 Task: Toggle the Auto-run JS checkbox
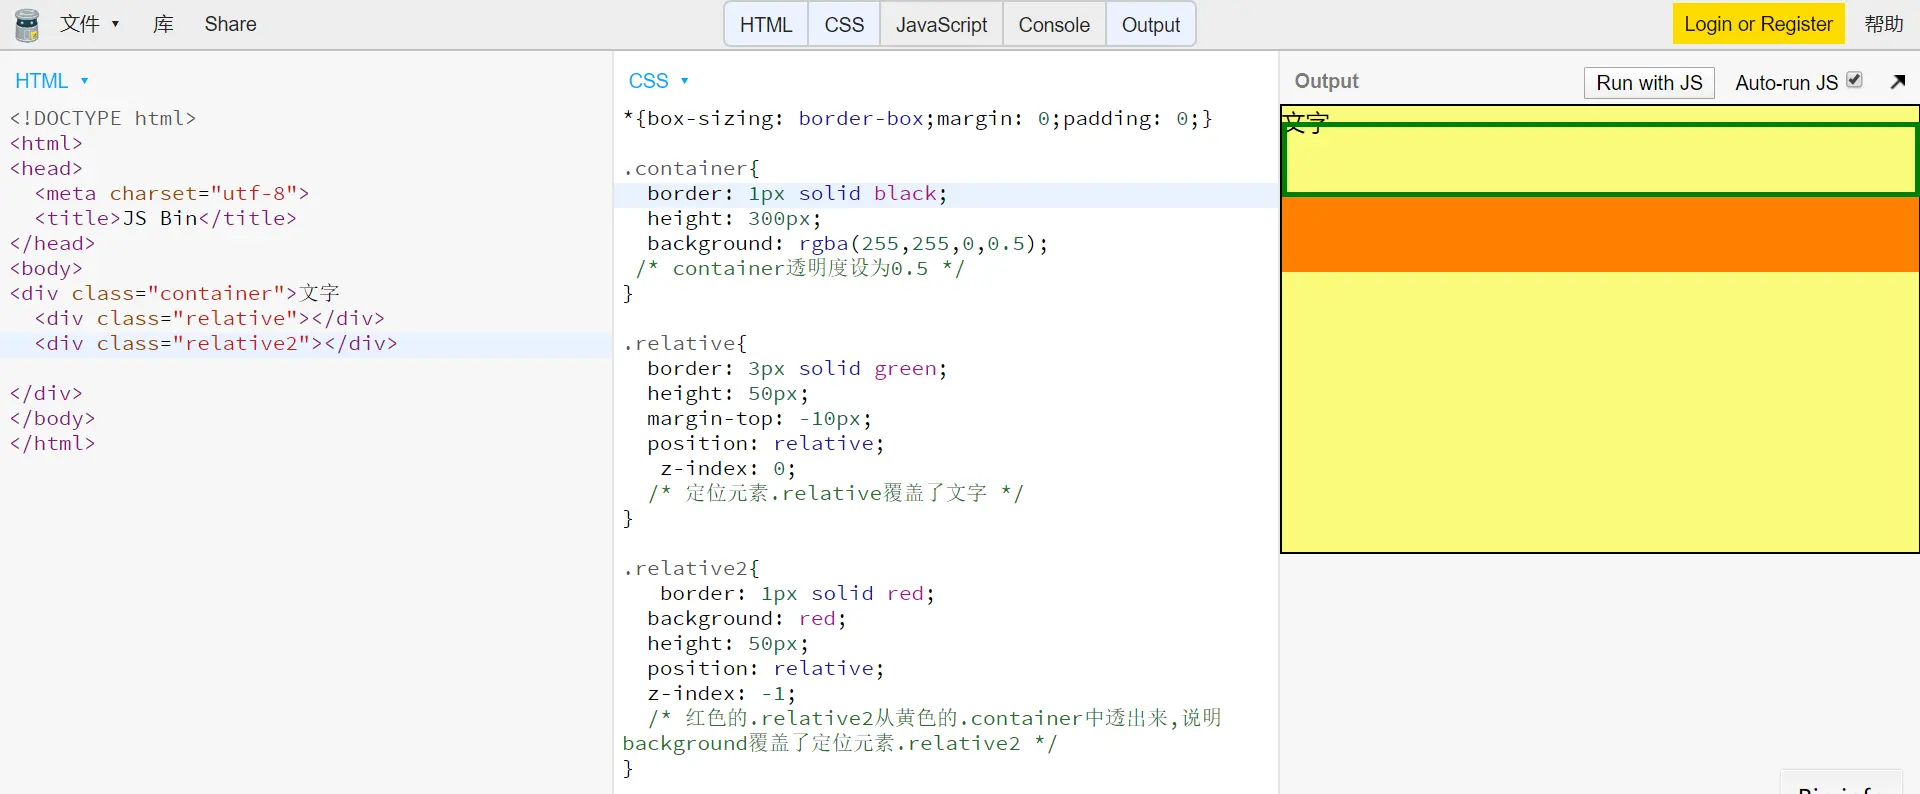[1854, 80]
